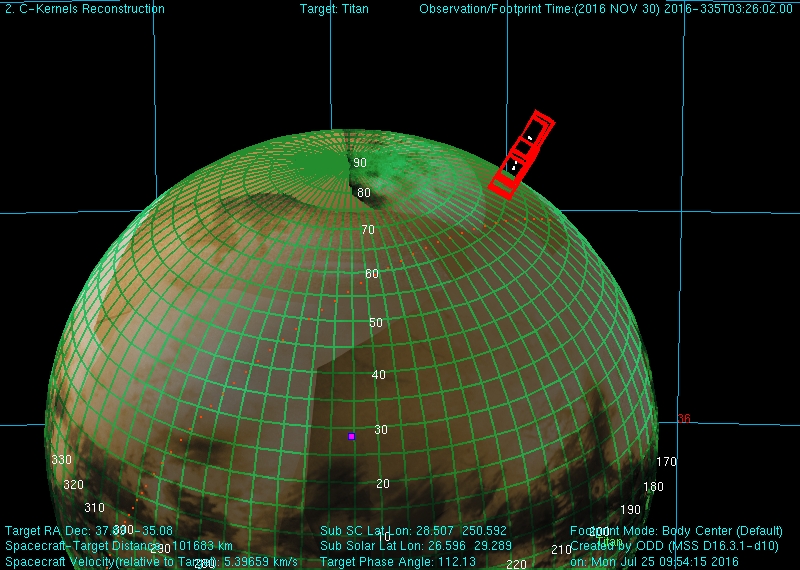Click the latitude label 50
The image size is (800, 570).
coord(376,323)
